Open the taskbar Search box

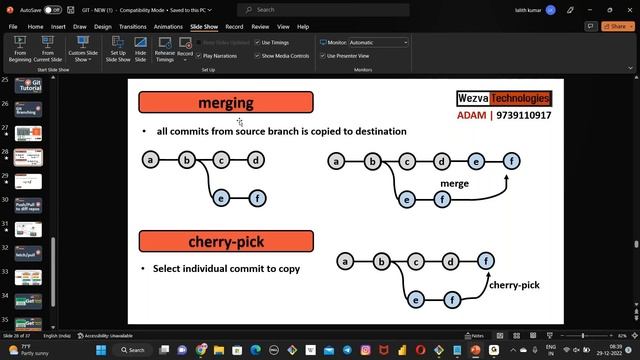point(133,350)
